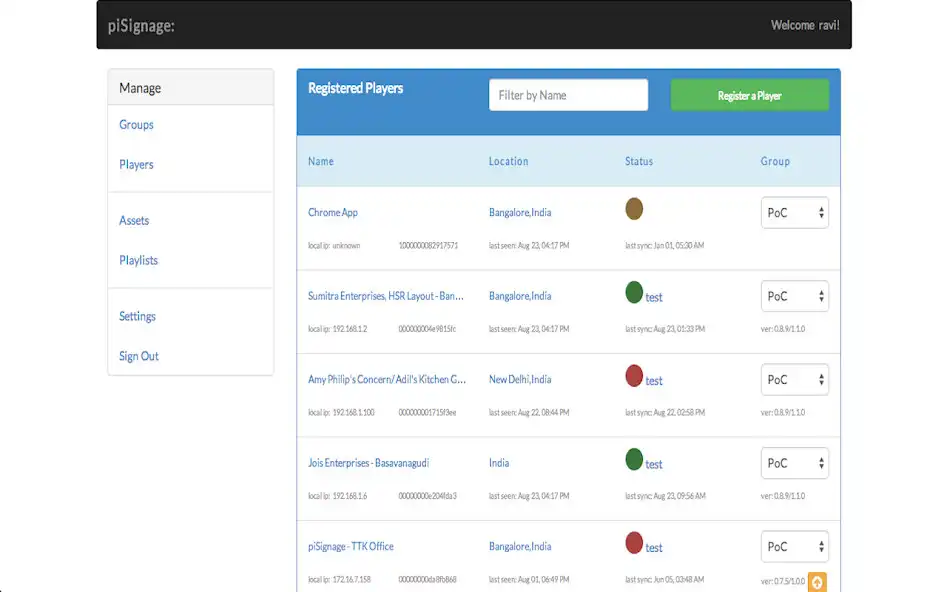The width and height of the screenshot is (947, 592).
Task: Go to Players in the sidebar
Action: pyautogui.click(x=136, y=165)
